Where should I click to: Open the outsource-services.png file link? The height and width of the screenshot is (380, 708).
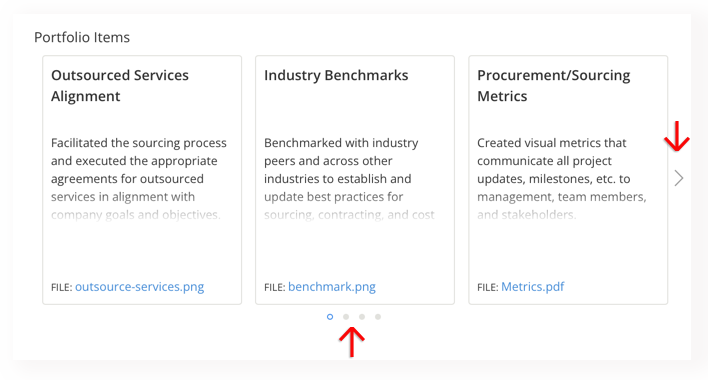coord(140,287)
